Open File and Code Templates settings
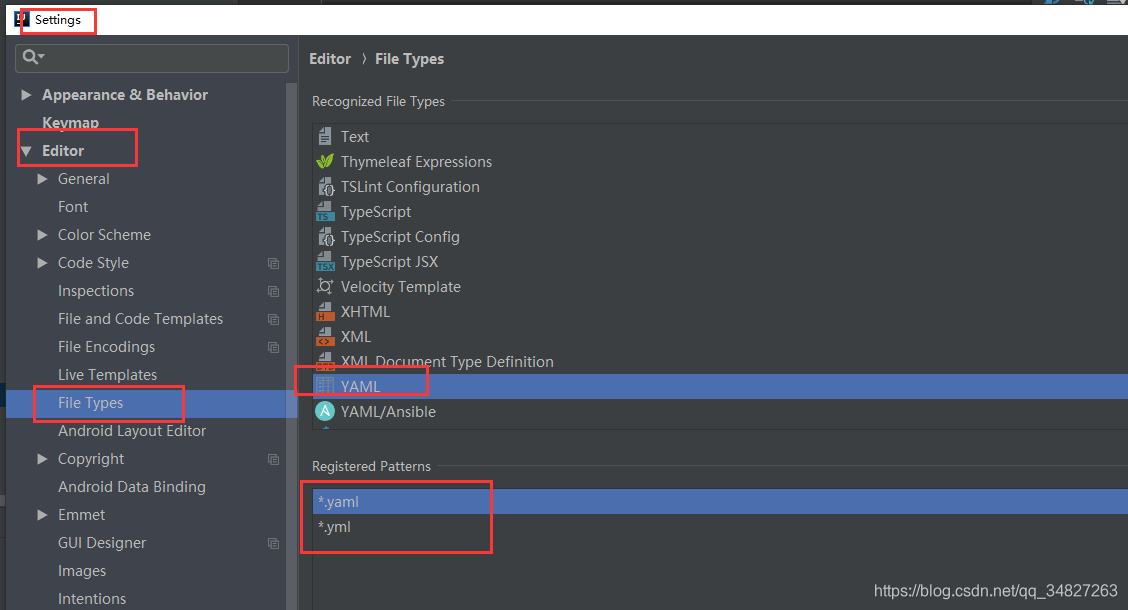 140,319
